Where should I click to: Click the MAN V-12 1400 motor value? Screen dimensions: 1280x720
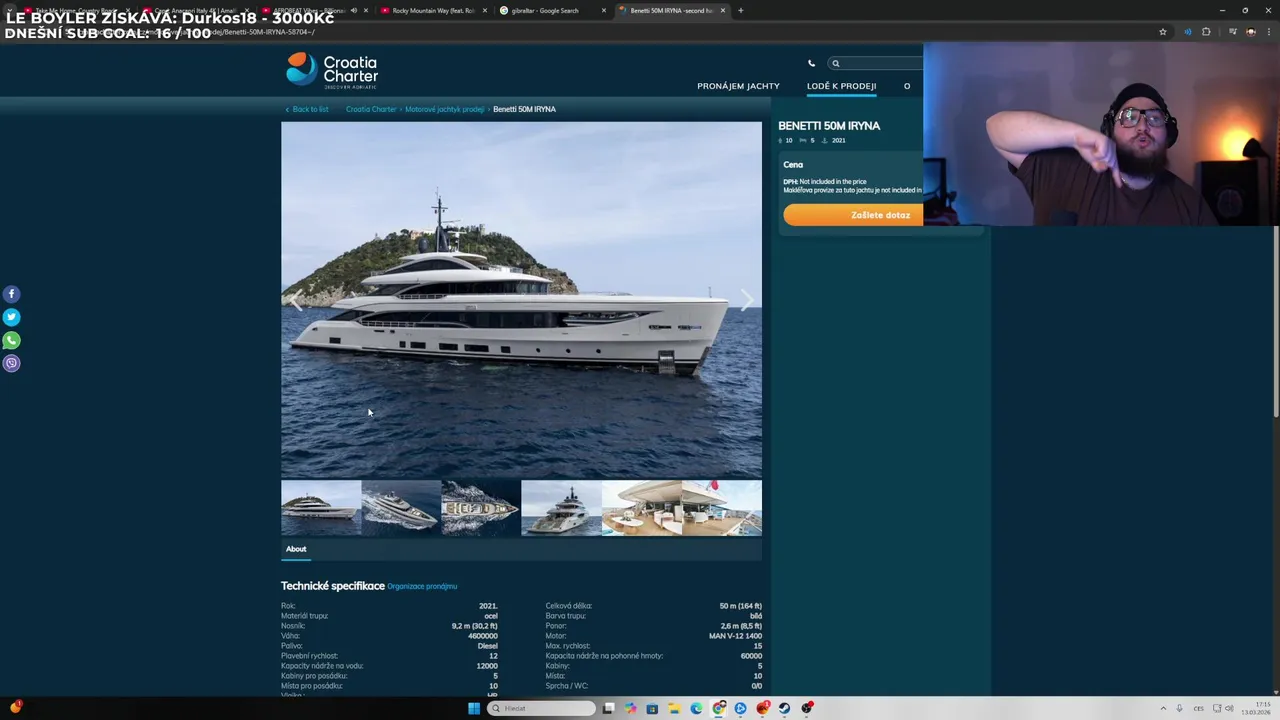[x=735, y=636]
